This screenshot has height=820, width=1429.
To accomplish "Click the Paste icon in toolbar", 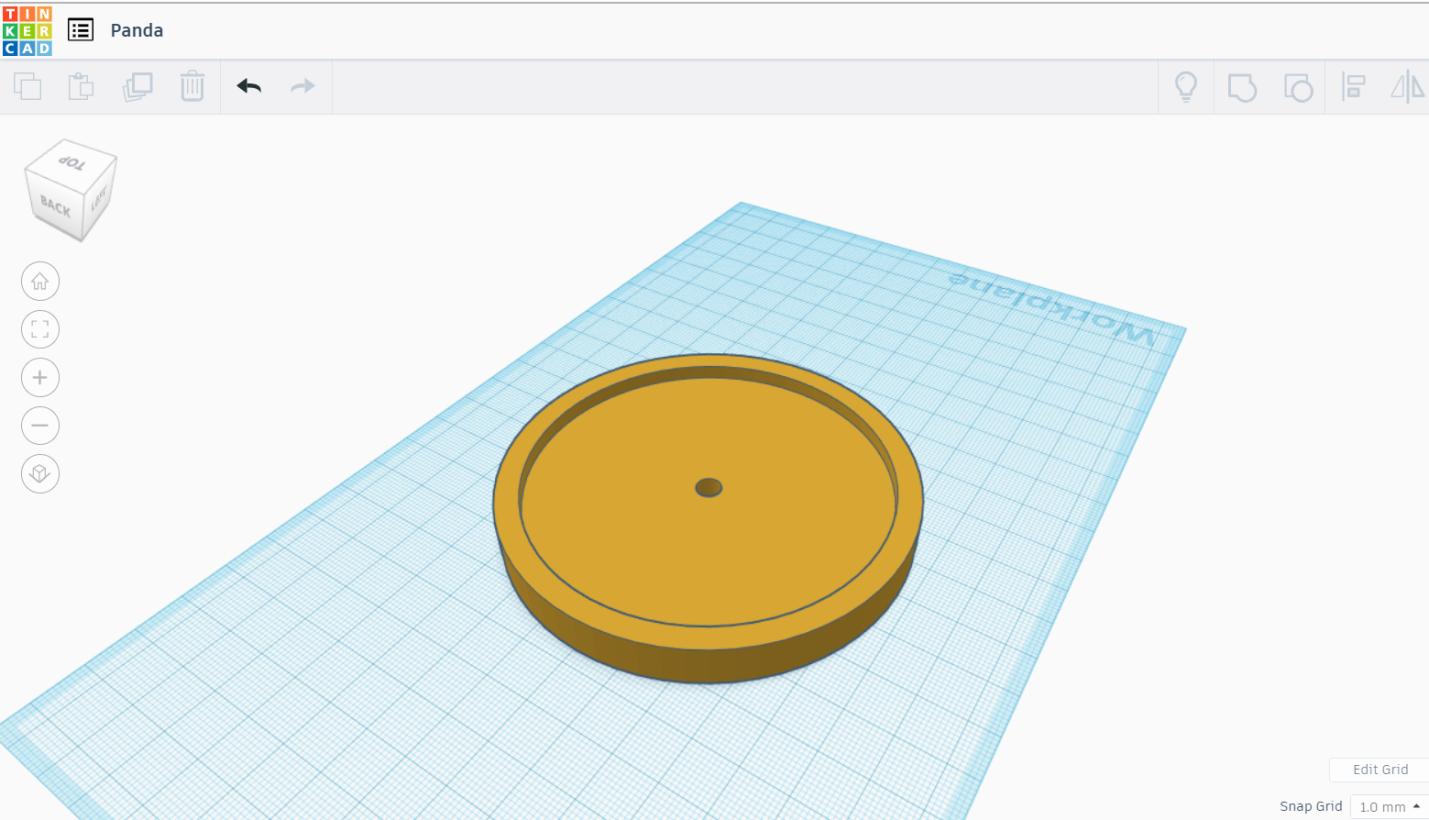I will [81, 86].
